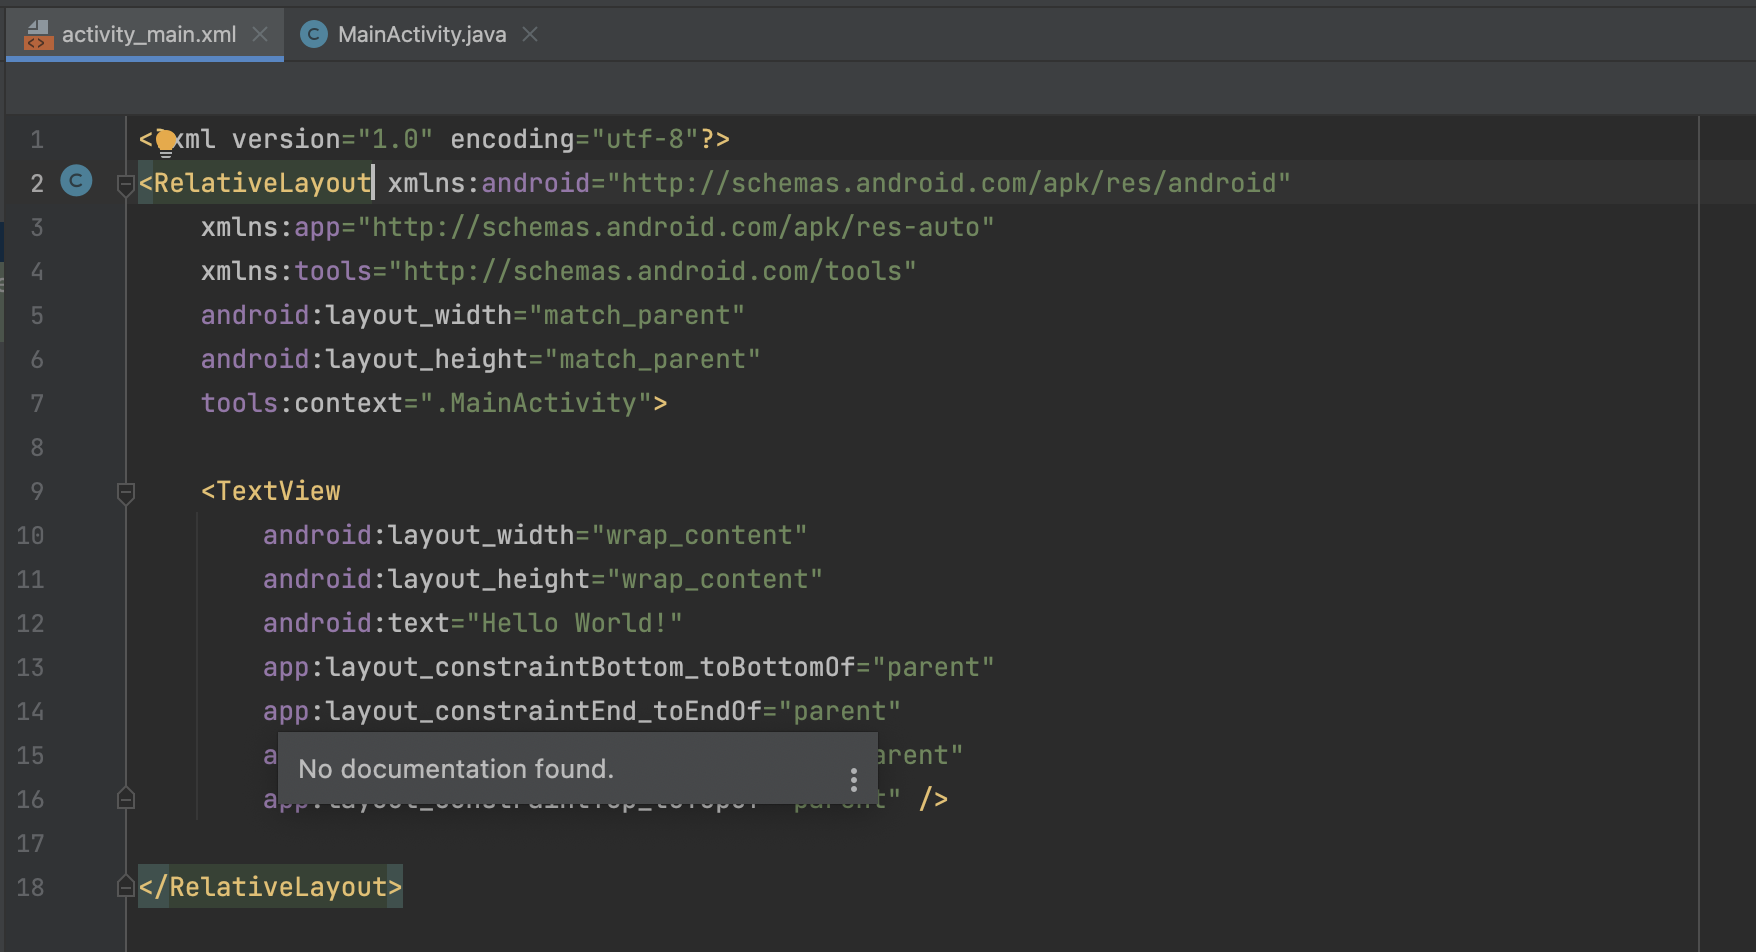This screenshot has width=1756, height=952.
Task: Click the "No documentation found." popup text
Action: (456, 769)
